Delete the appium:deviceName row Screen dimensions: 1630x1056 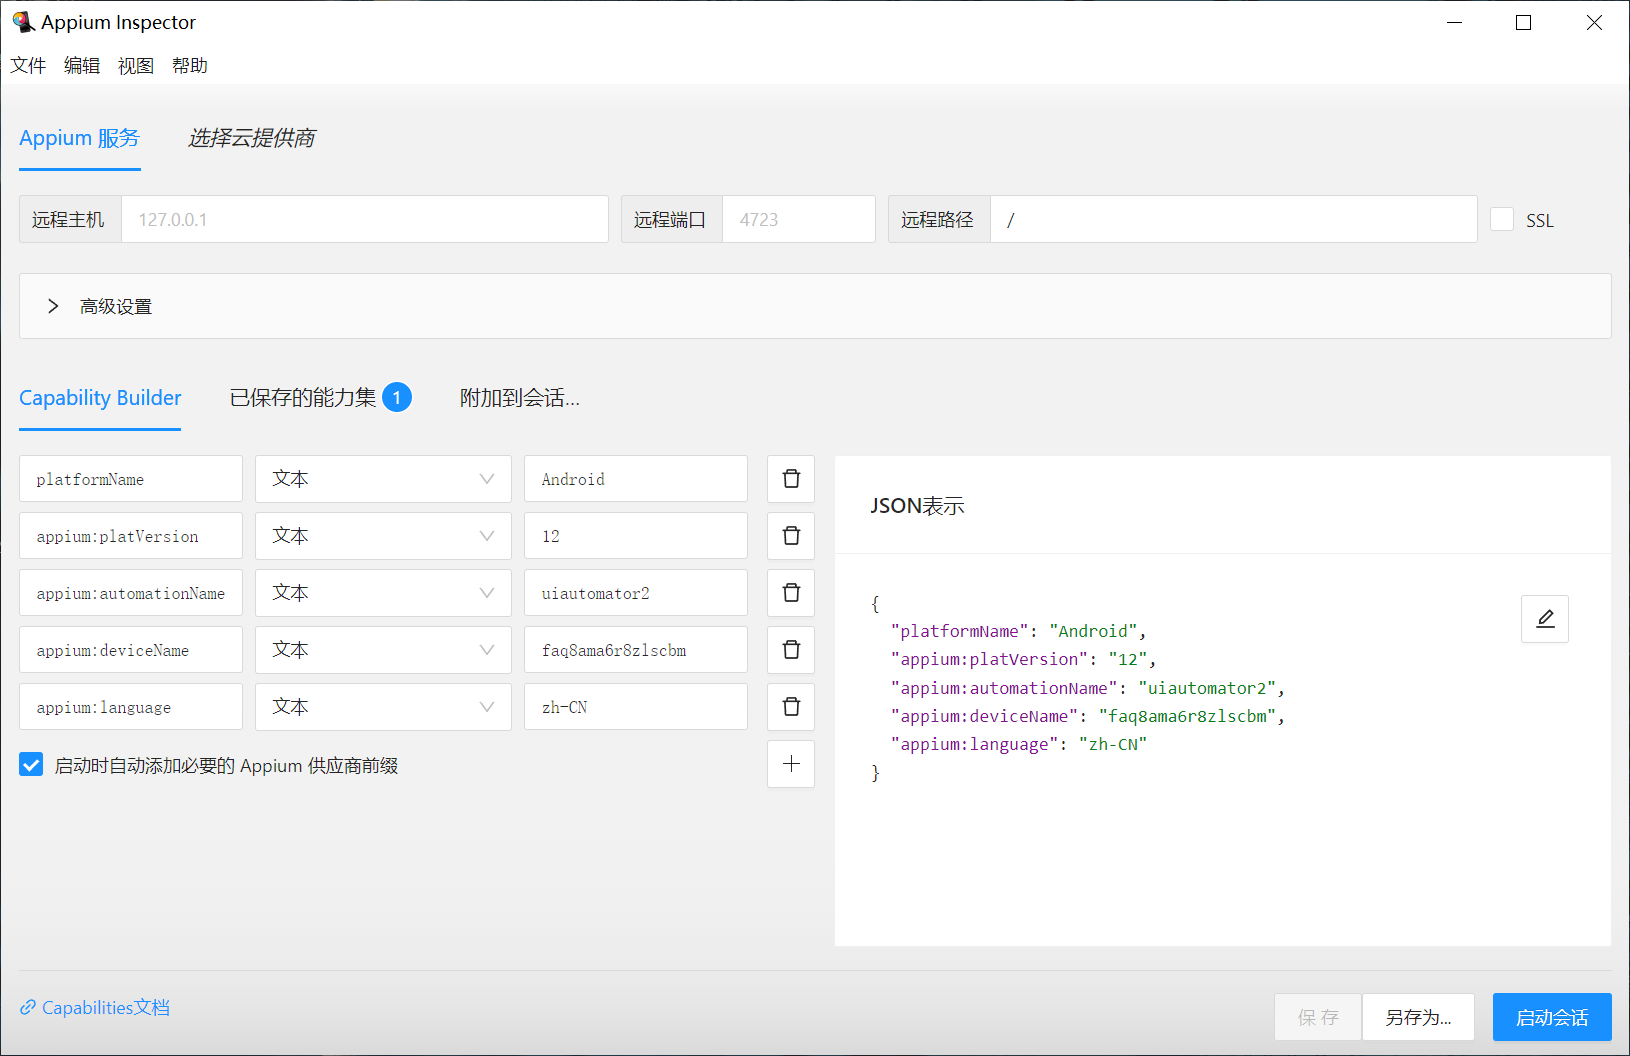(790, 650)
